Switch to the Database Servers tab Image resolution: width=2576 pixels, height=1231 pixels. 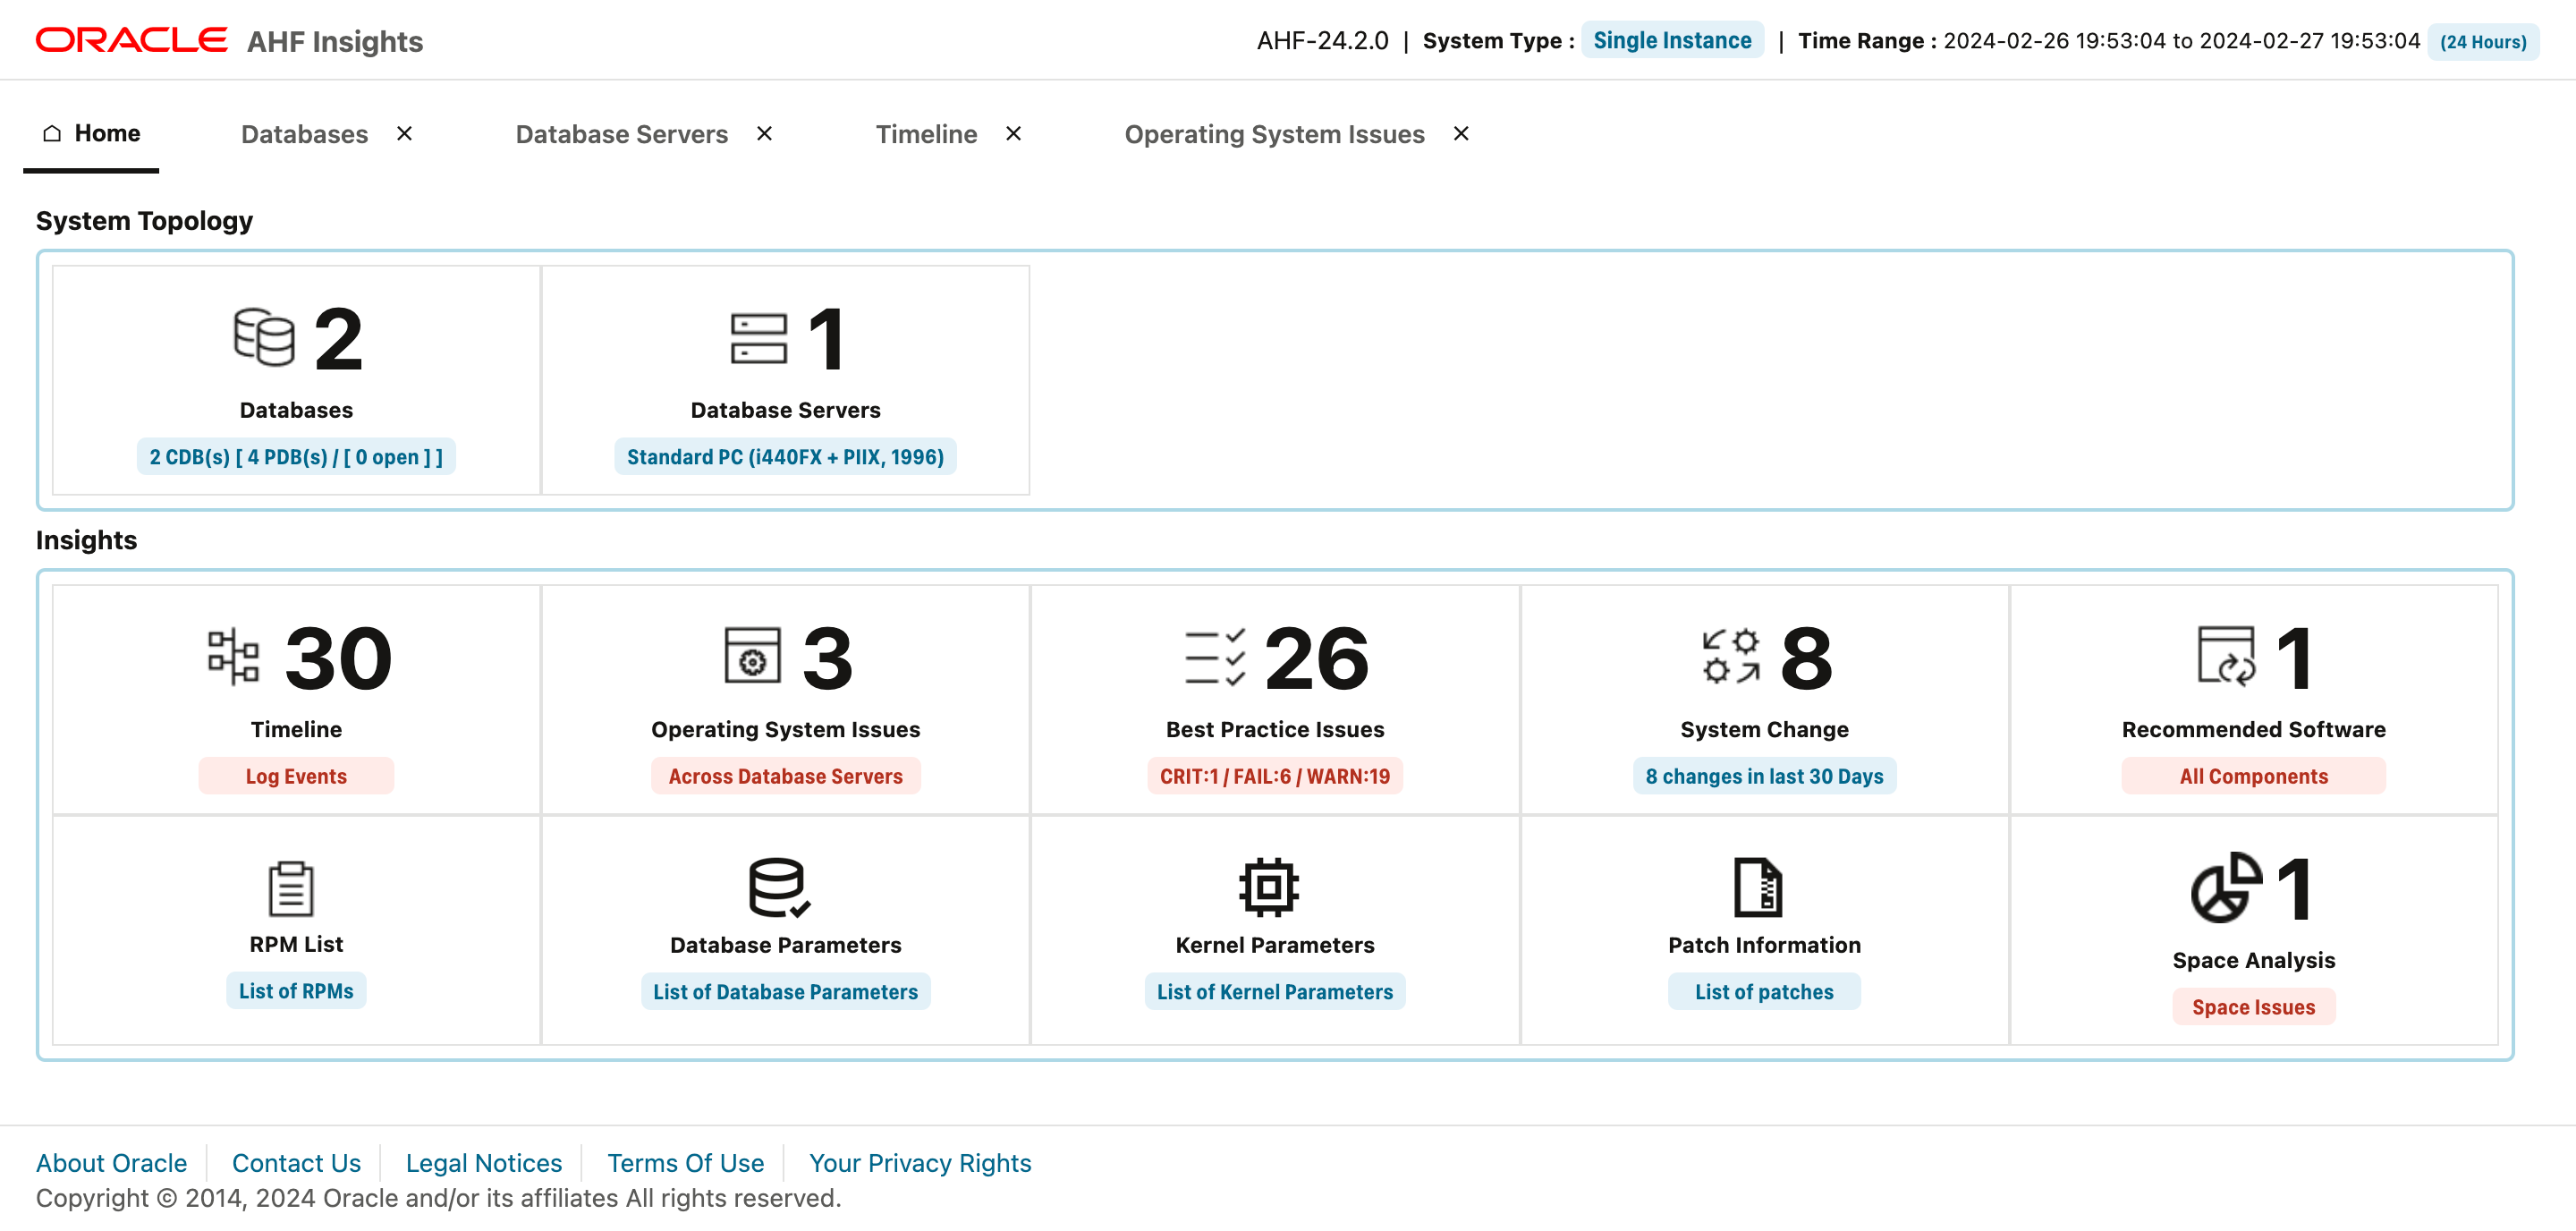[621, 133]
